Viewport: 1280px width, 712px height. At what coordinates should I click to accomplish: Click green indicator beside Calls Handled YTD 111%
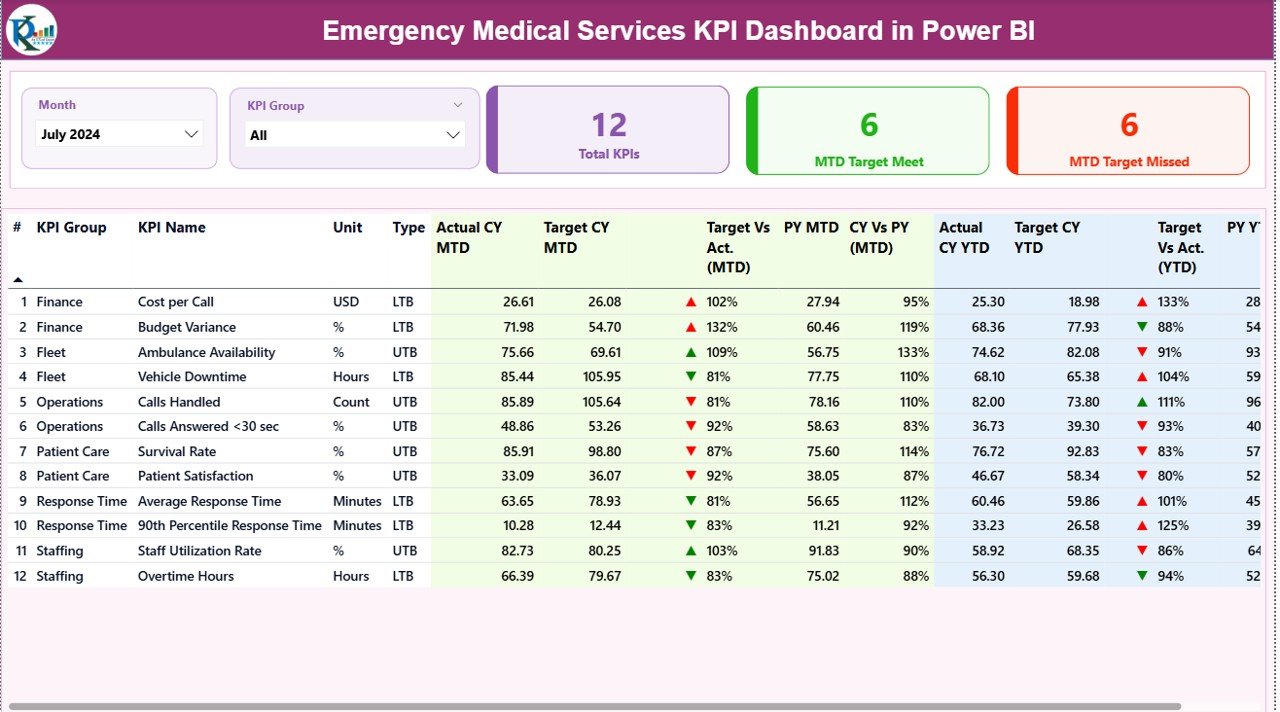[x=1143, y=401]
